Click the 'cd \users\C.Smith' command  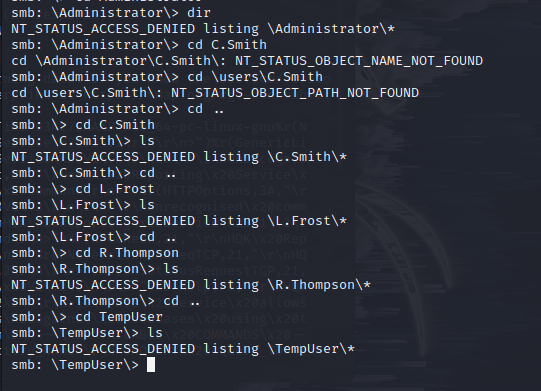[255, 77]
